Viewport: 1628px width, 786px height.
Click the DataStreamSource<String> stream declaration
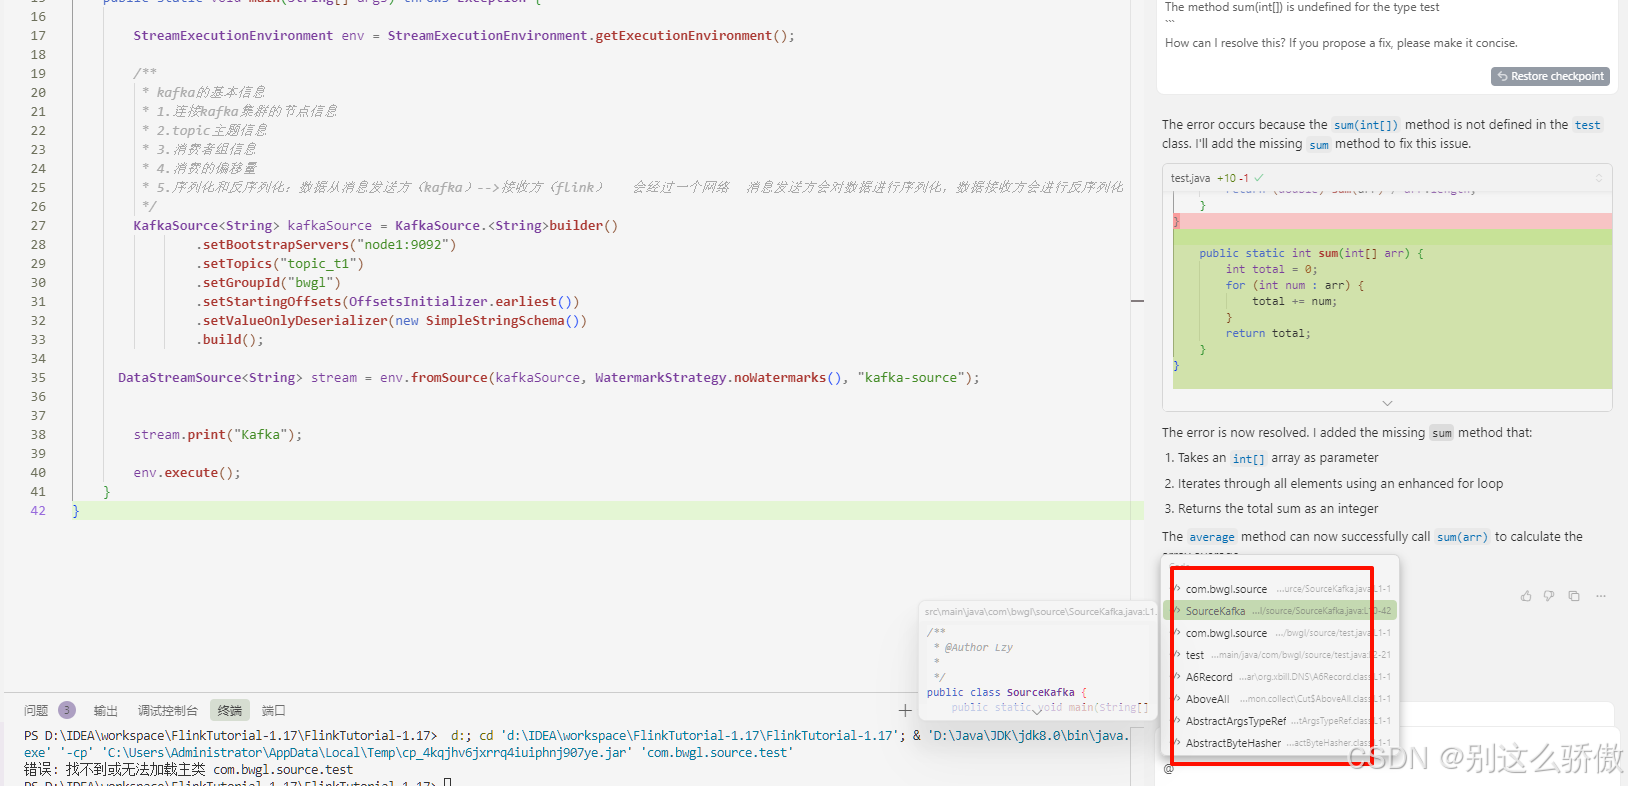pos(549,377)
